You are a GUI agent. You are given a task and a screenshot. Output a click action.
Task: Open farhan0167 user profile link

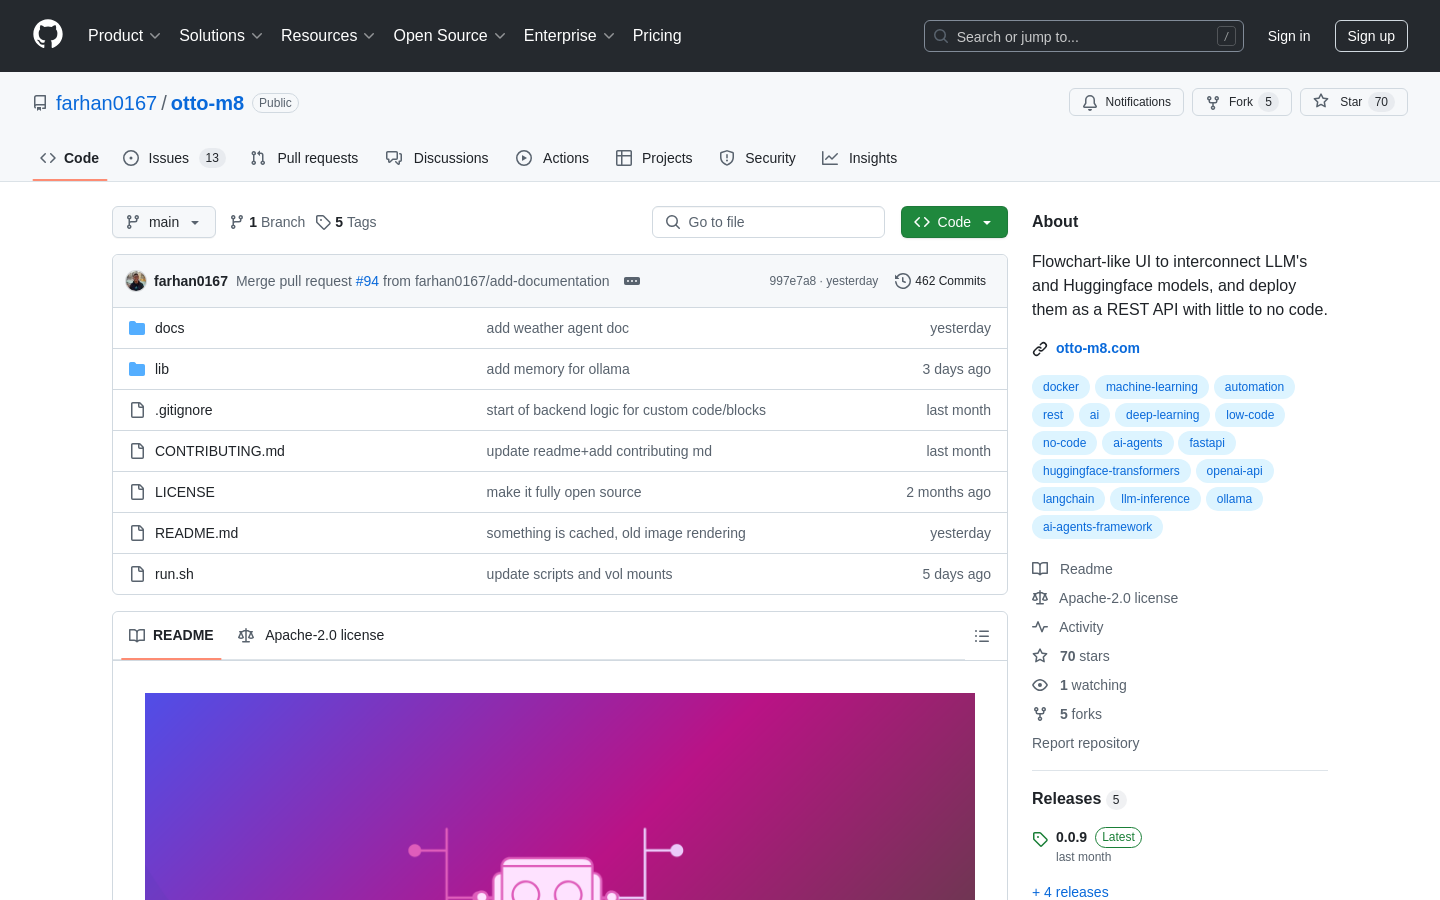106,103
